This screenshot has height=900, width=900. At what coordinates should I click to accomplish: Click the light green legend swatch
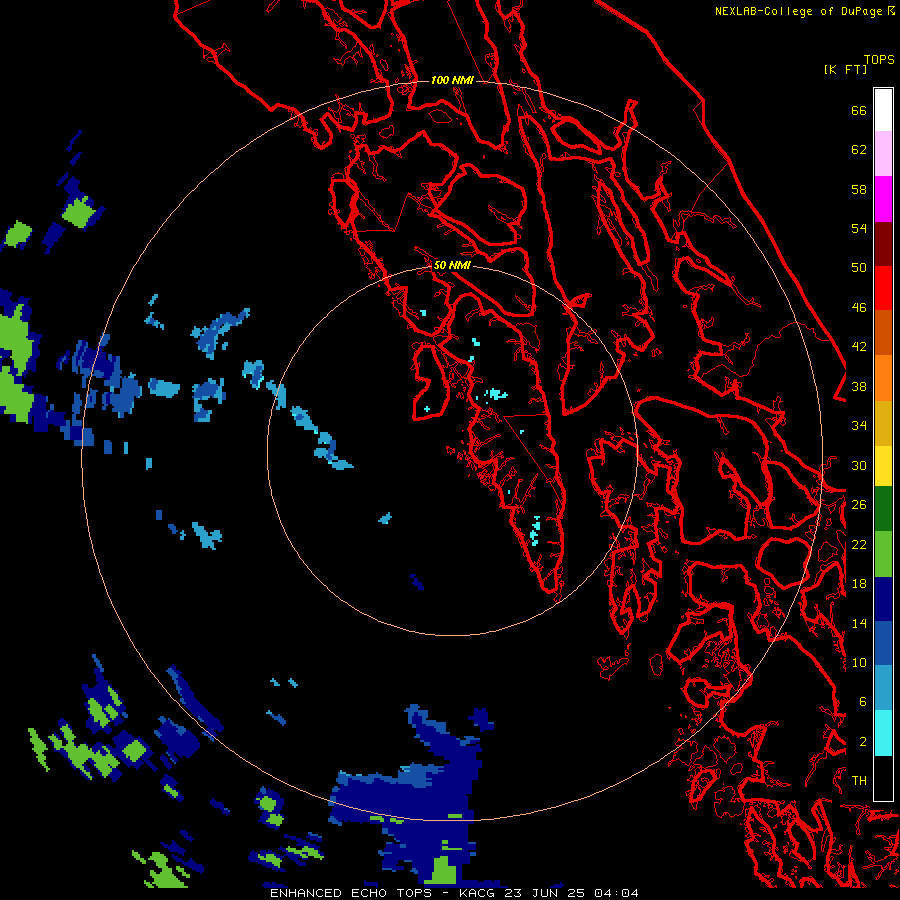coord(883,554)
